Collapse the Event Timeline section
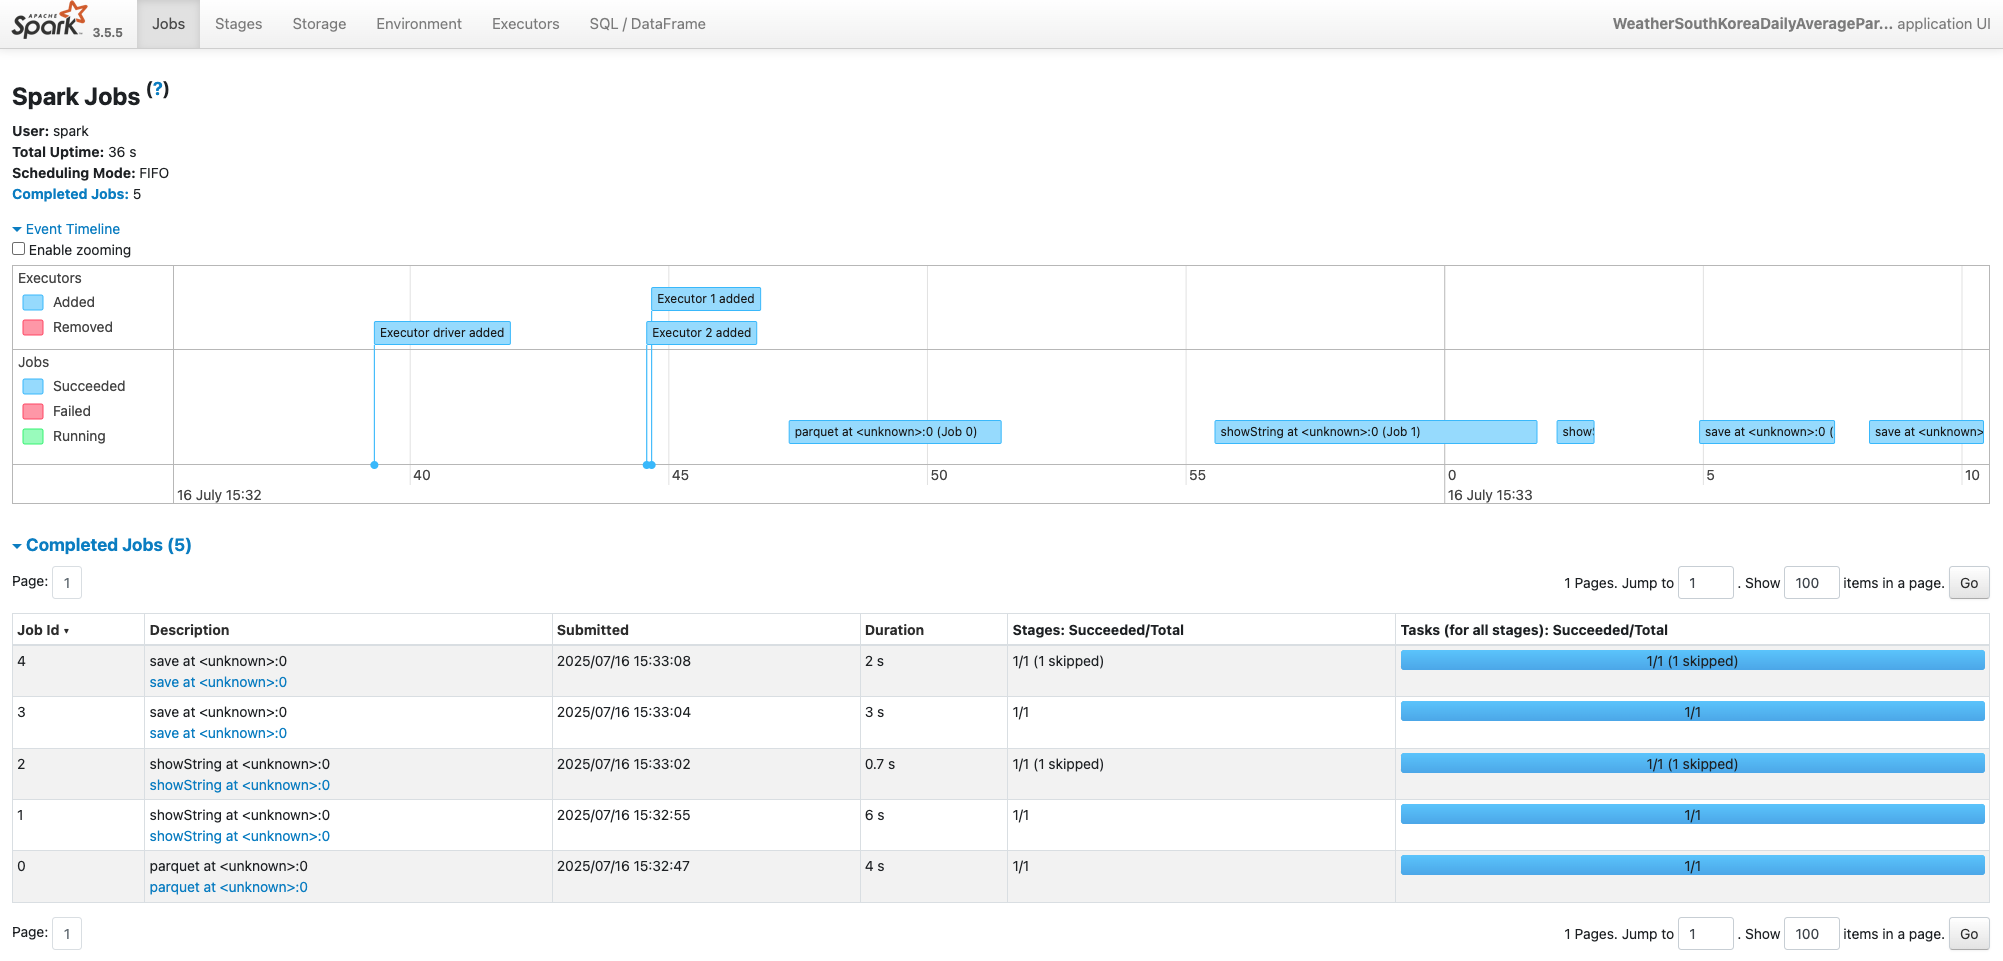 pyautogui.click(x=66, y=229)
